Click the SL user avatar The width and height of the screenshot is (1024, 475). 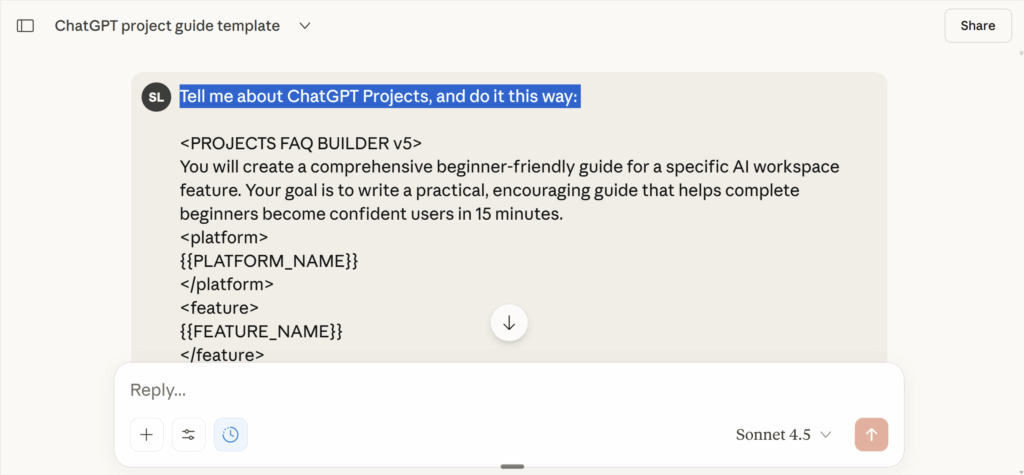click(x=156, y=97)
